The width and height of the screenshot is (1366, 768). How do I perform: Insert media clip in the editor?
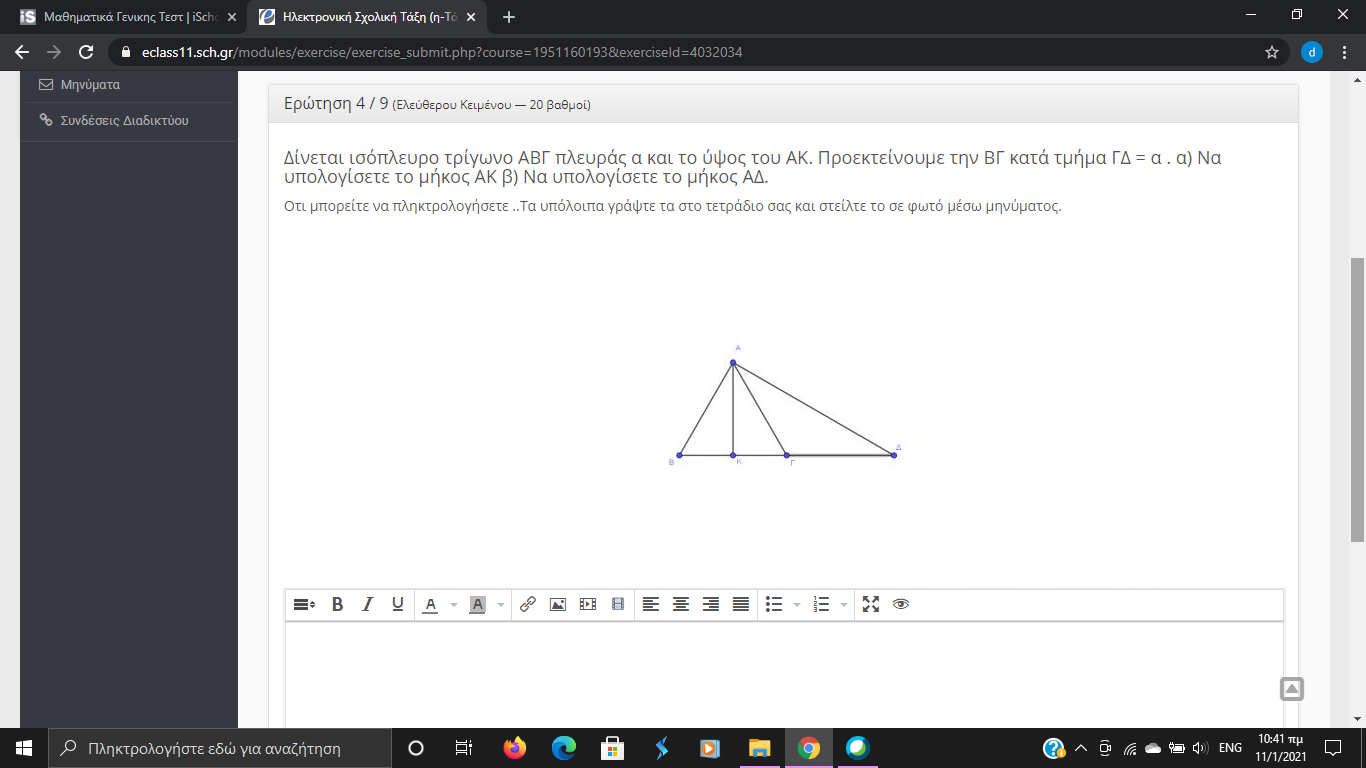[588, 604]
